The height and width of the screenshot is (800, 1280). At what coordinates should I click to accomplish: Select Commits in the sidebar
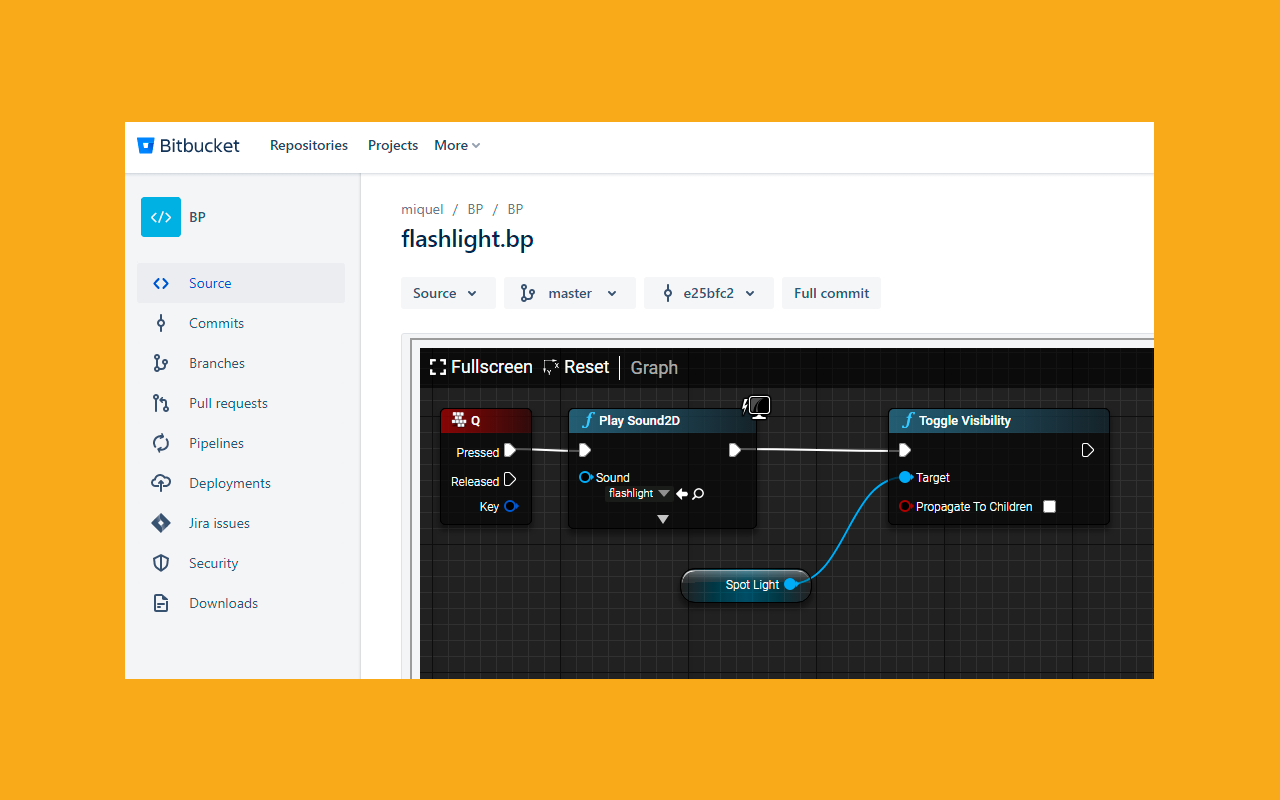pos(241,323)
